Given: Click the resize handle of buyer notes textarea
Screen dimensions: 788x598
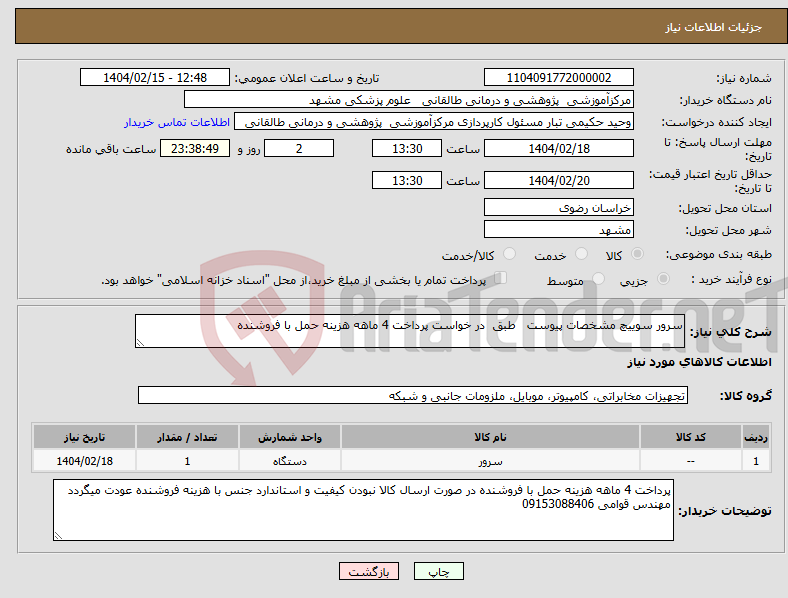Looking at the screenshot, I should coord(58,536).
